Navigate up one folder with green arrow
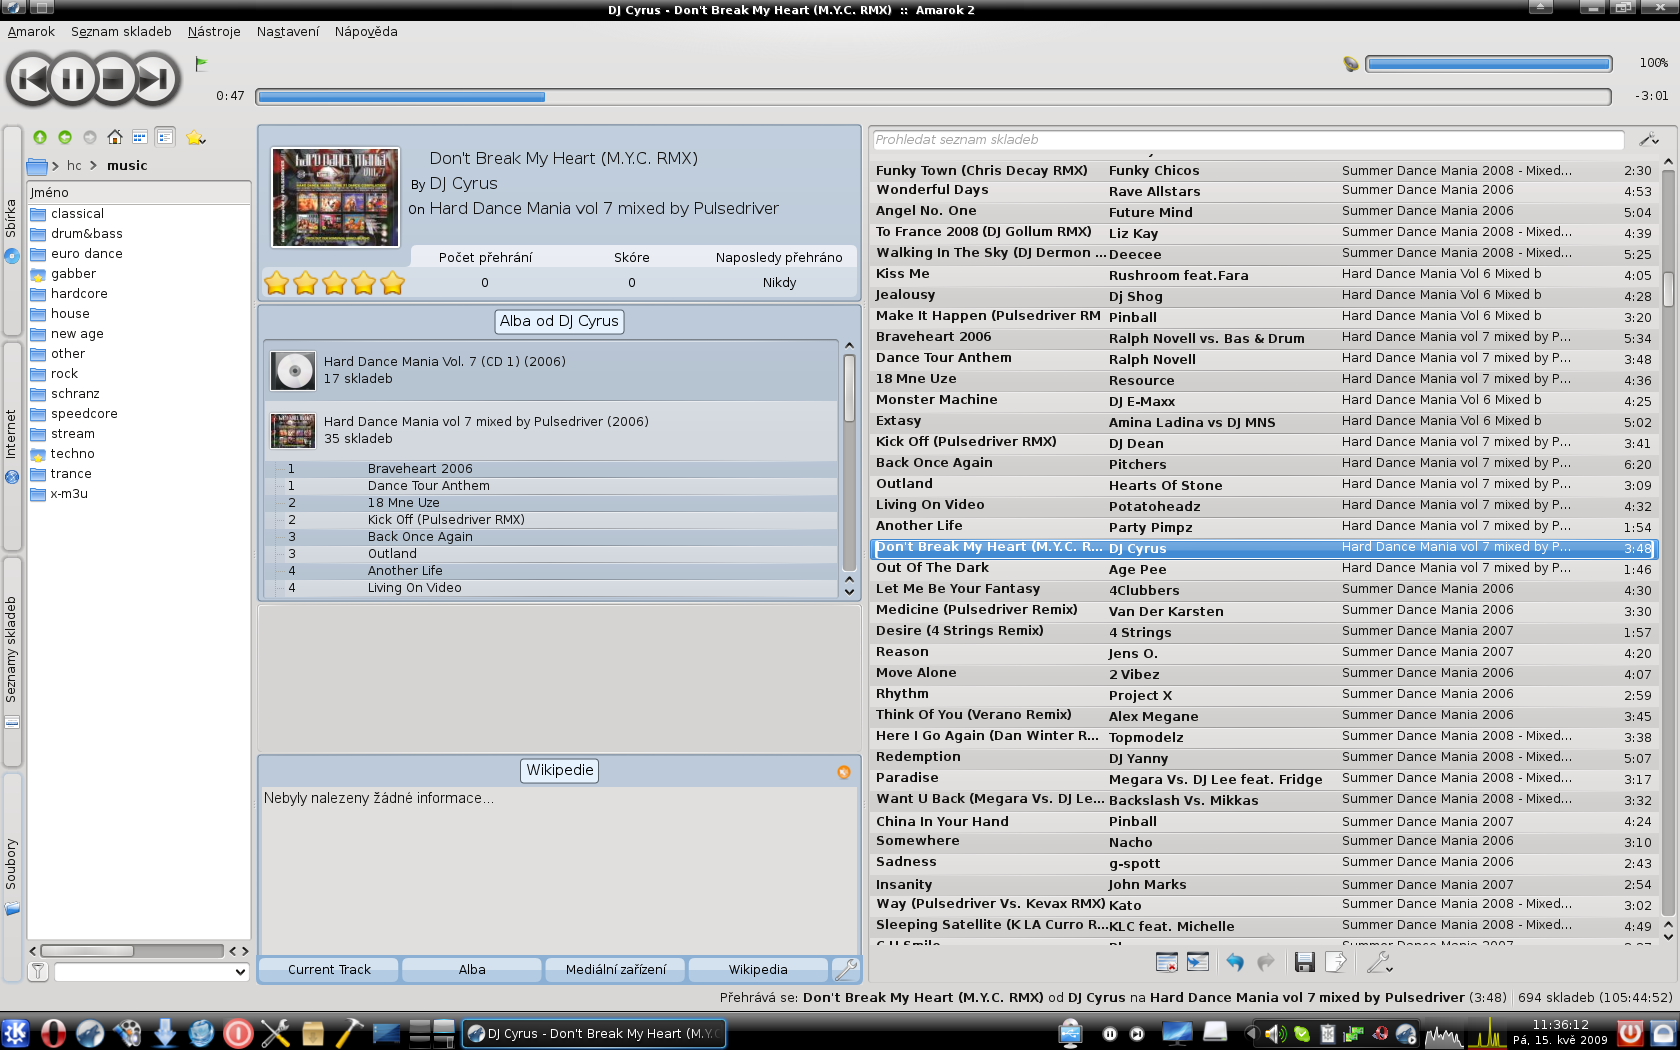The width and height of the screenshot is (1680, 1050). pos(40,137)
